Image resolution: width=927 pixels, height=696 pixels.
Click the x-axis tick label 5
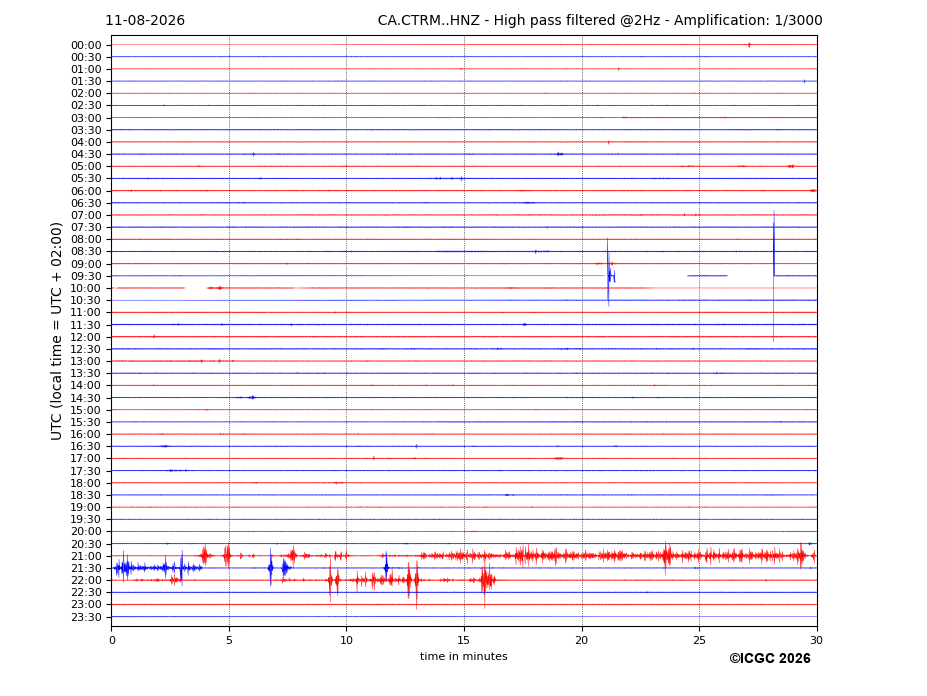click(229, 640)
